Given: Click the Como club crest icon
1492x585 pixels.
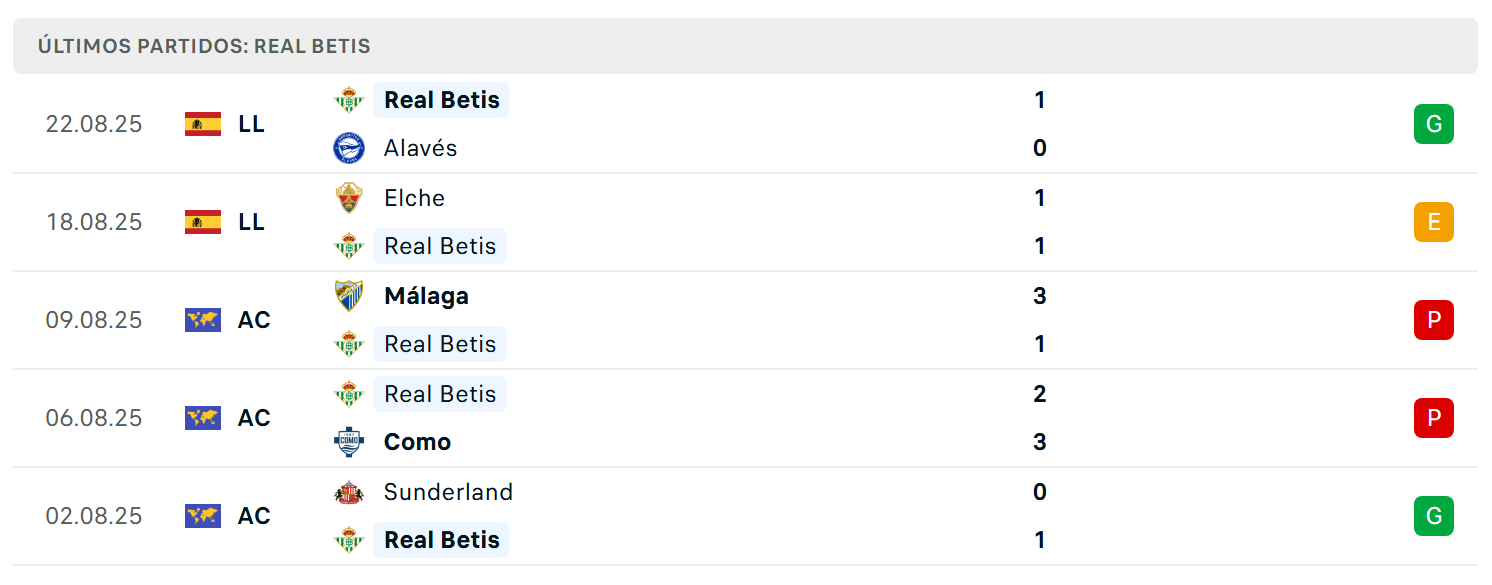Looking at the screenshot, I should coord(349,442).
